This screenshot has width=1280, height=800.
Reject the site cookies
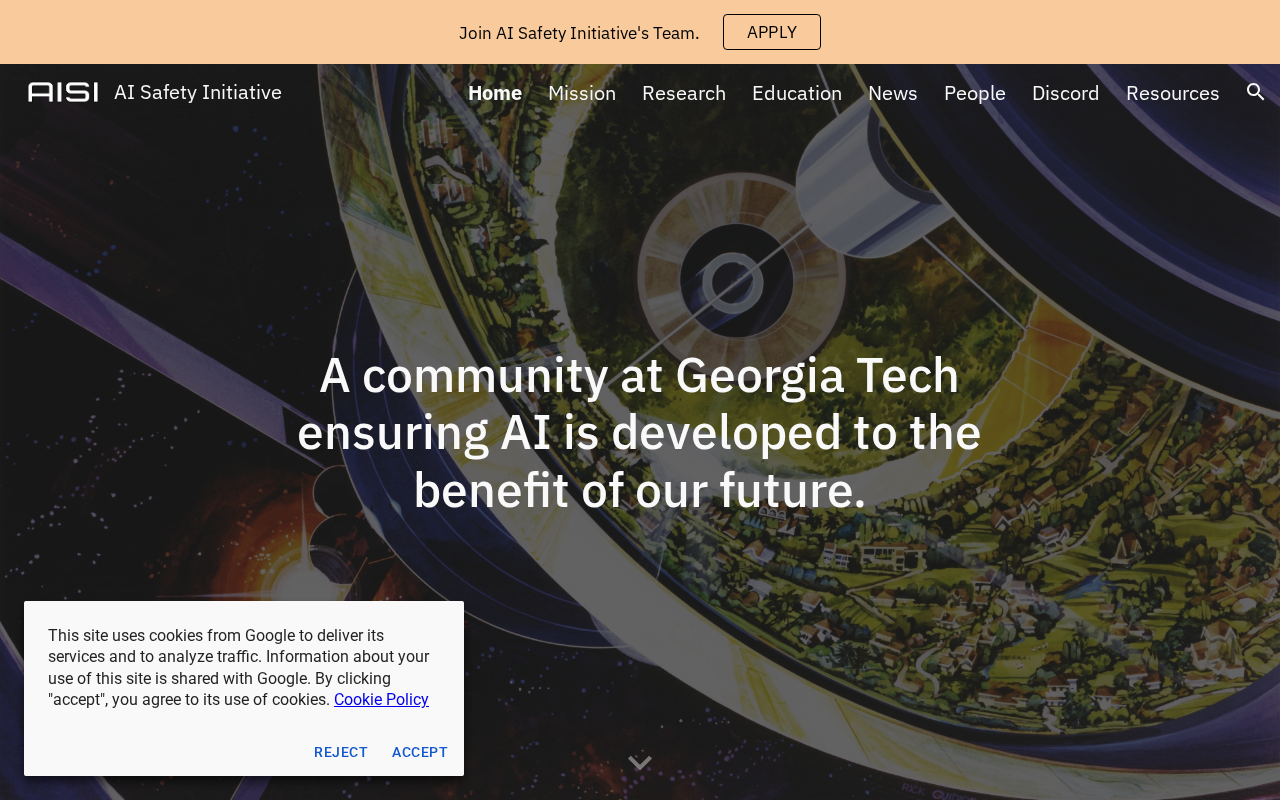coord(341,752)
